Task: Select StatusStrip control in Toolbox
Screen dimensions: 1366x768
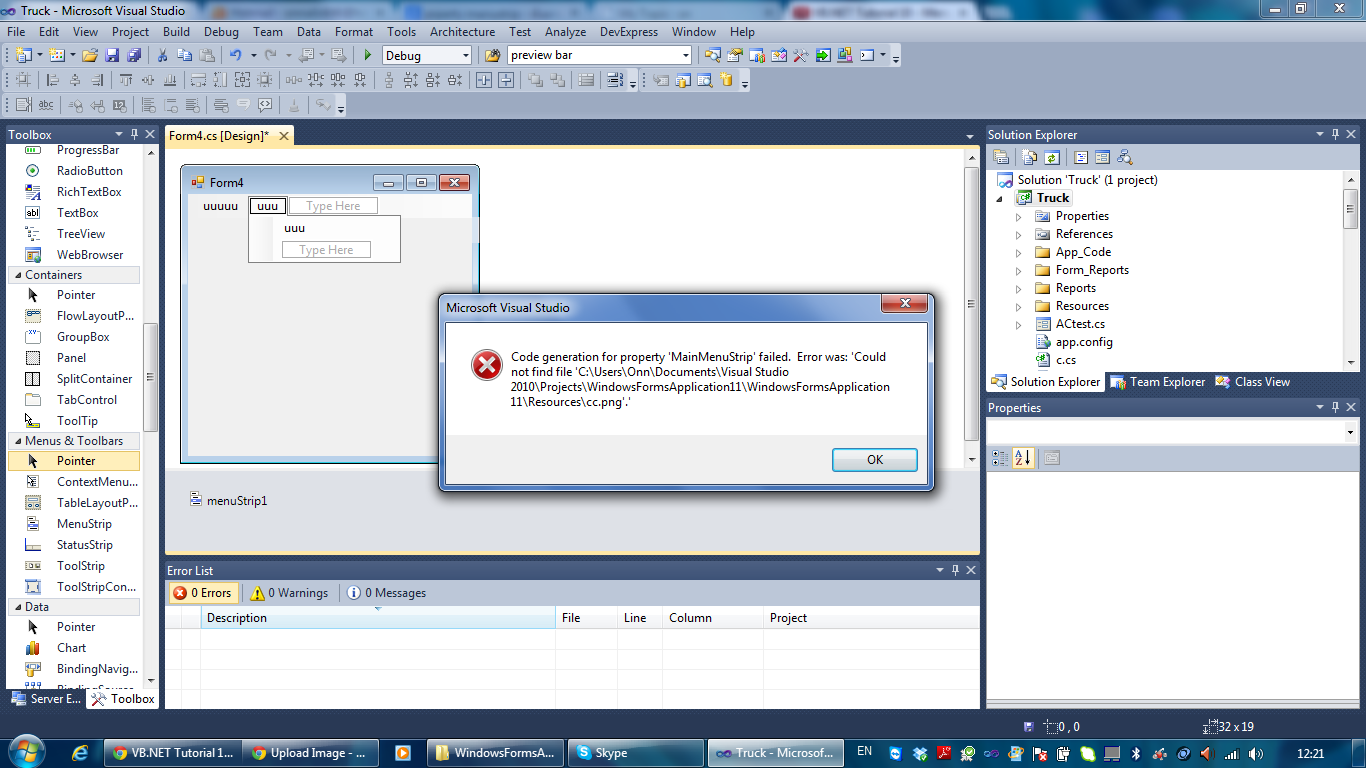Action: pos(74,545)
